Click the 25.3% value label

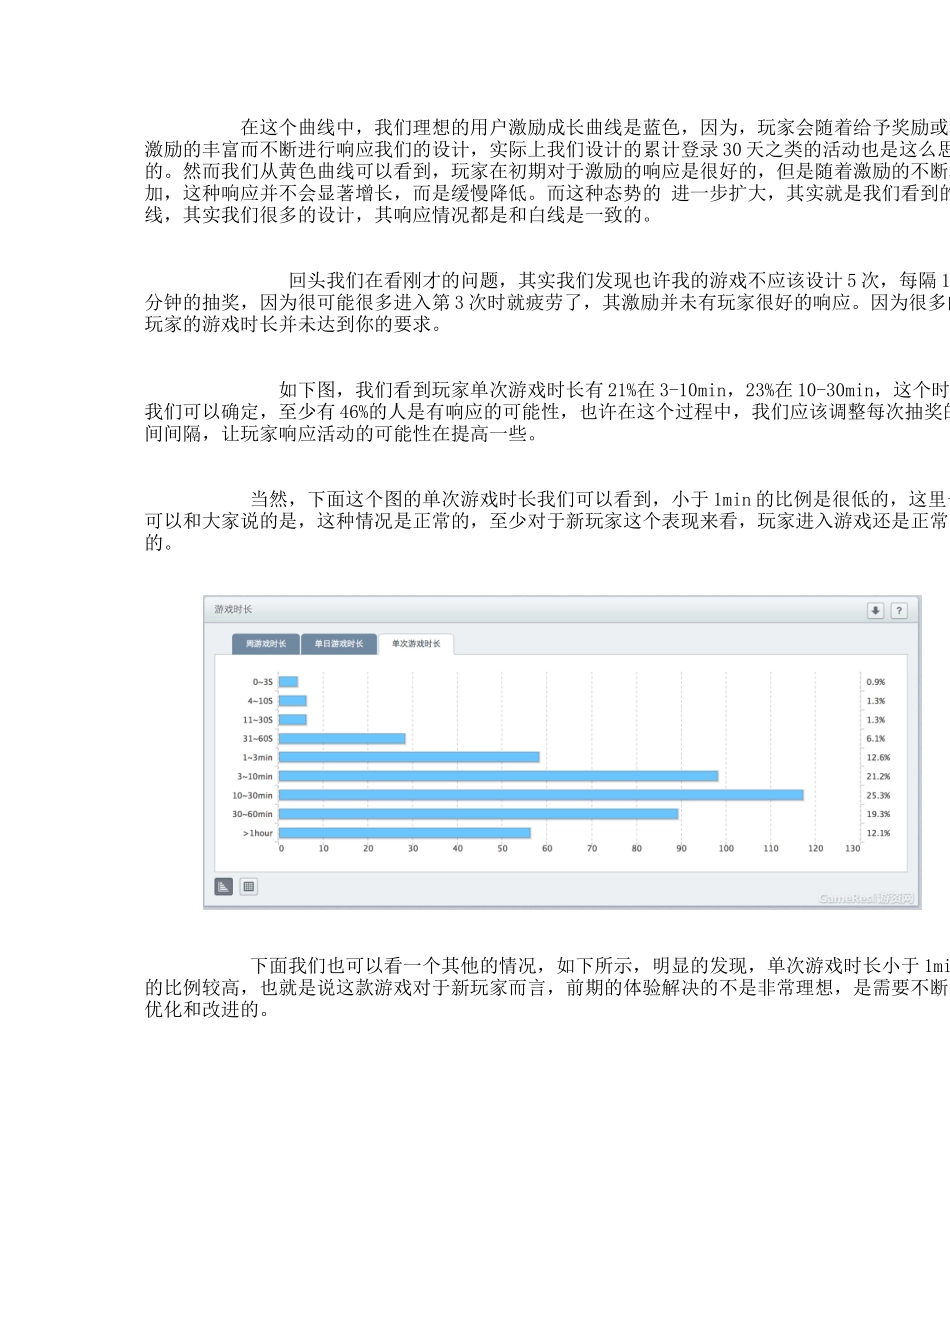878,796
